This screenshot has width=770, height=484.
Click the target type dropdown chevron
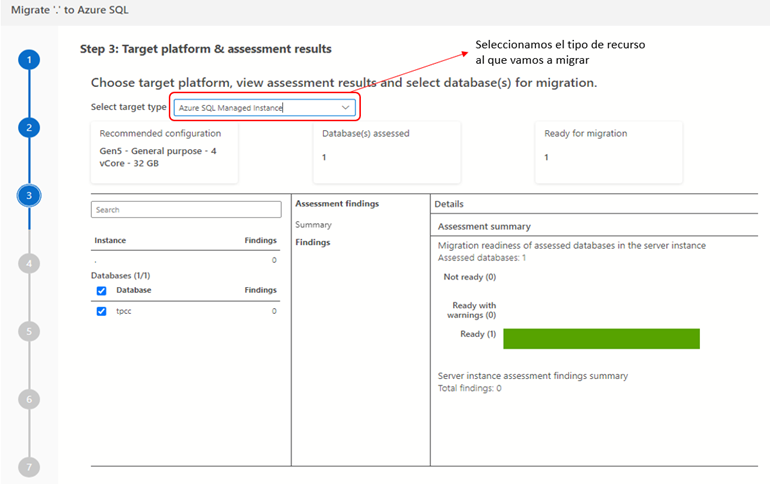pos(345,108)
